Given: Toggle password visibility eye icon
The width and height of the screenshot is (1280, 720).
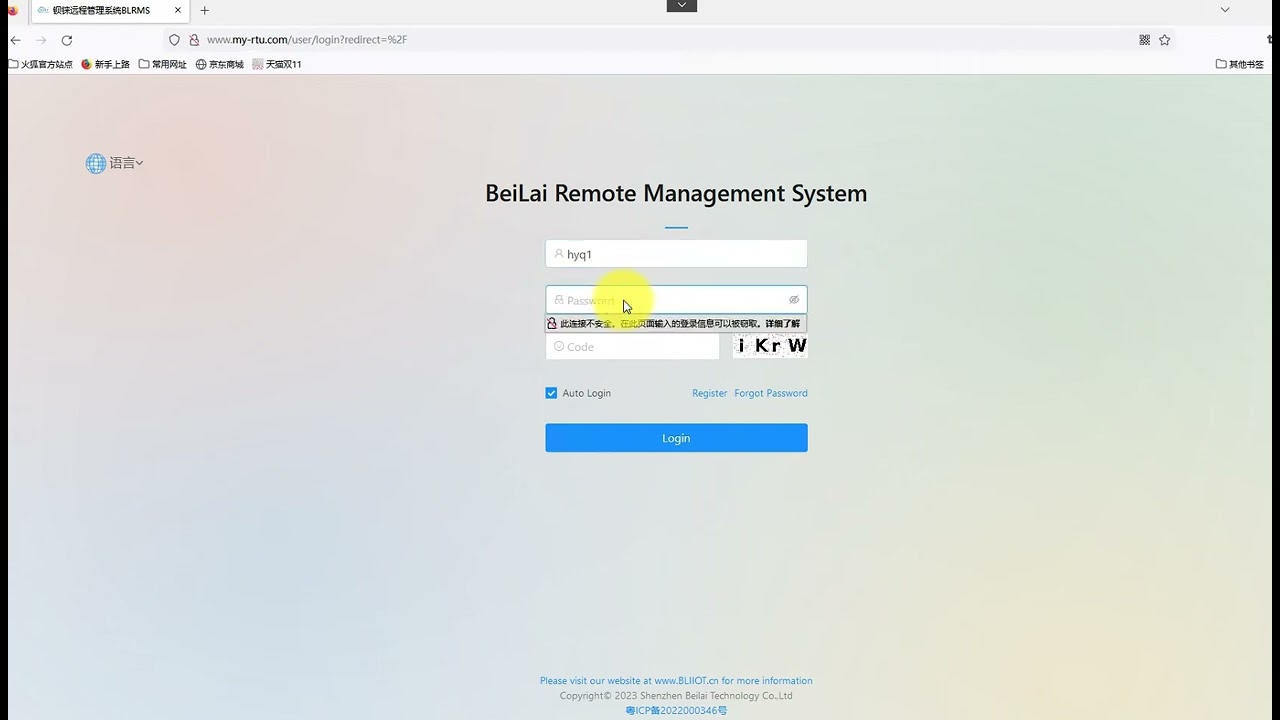Looking at the screenshot, I should (x=794, y=300).
